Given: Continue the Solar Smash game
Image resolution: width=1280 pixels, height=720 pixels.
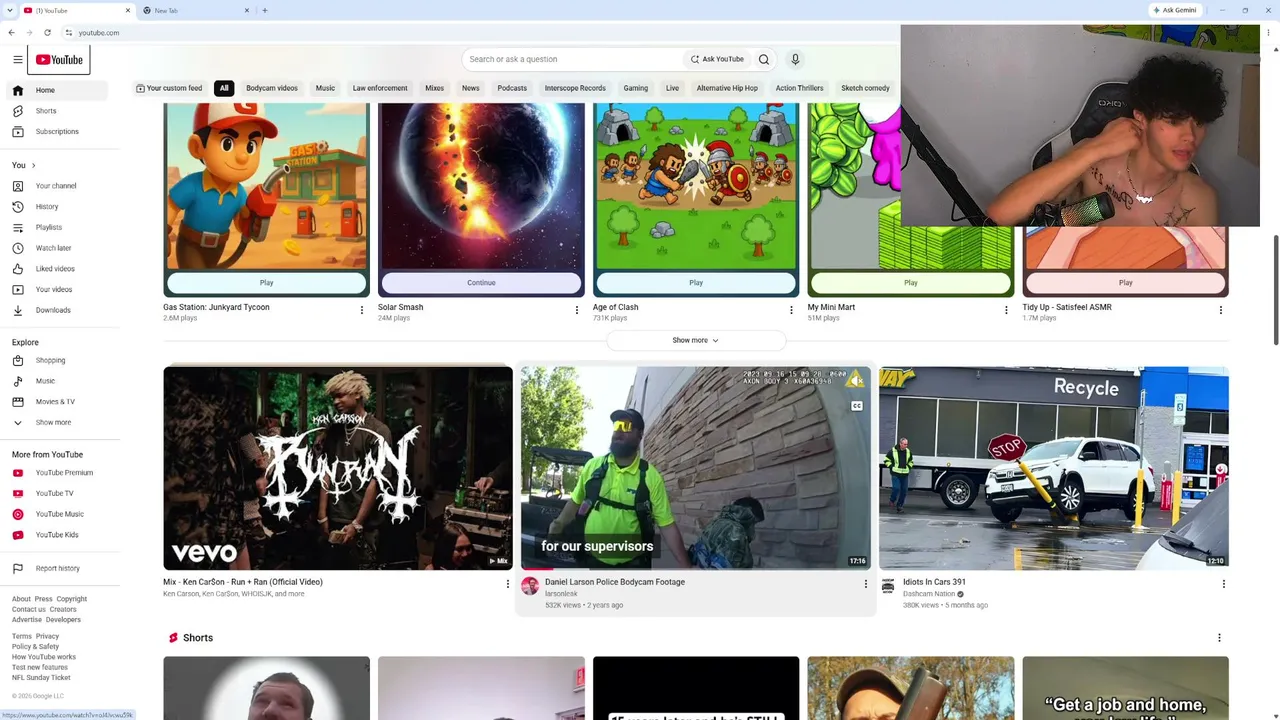Looking at the screenshot, I should coord(481,283).
